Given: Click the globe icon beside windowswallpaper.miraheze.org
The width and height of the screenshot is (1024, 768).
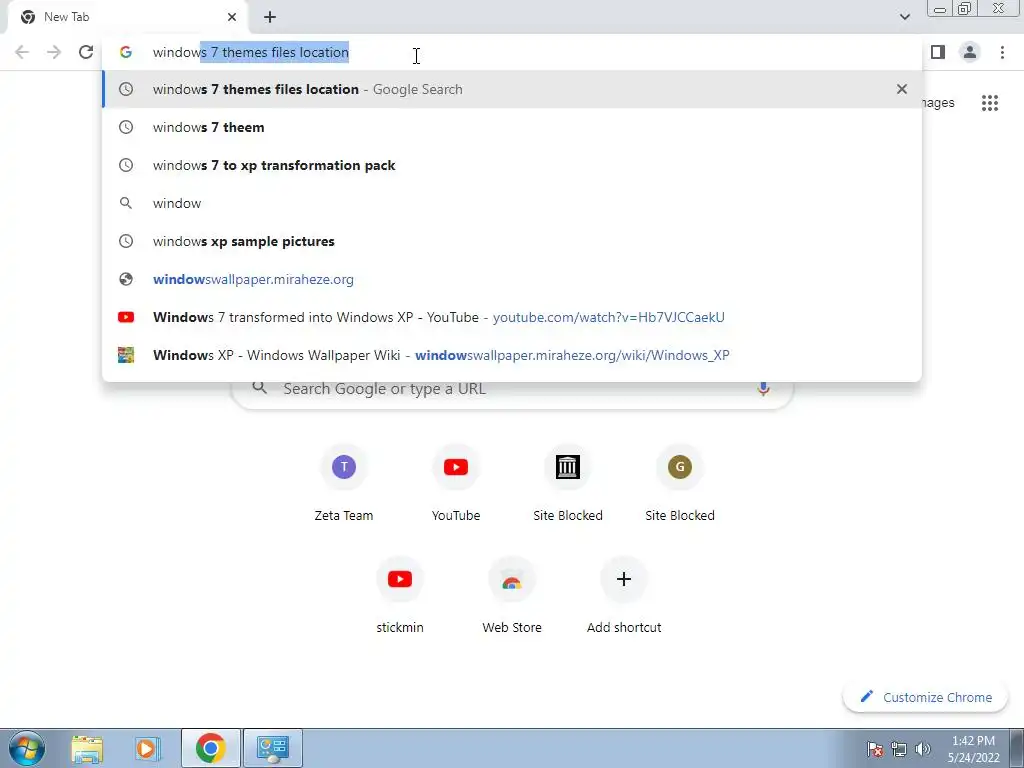Looking at the screenshot, I should tap(126, 279).
